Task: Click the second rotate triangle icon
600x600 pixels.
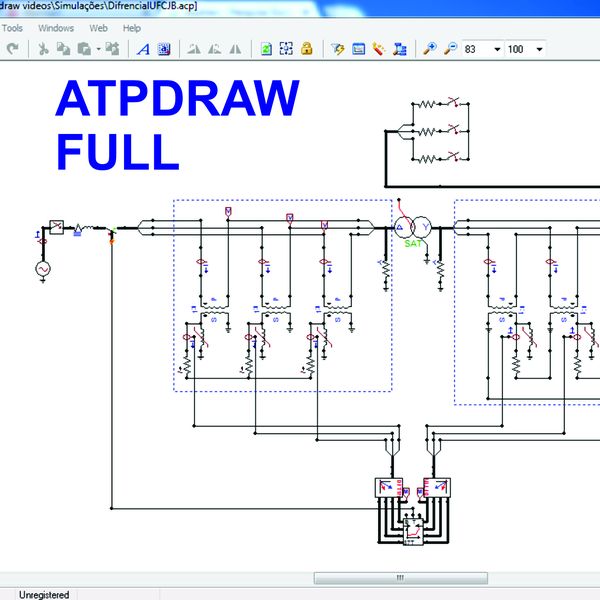Action: [x=214, y=49]
